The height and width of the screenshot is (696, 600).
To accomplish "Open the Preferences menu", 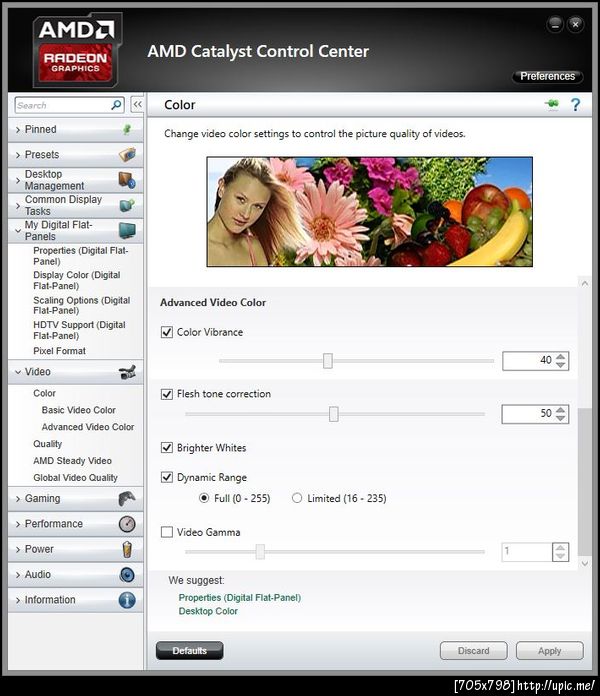I will point(547,76).
